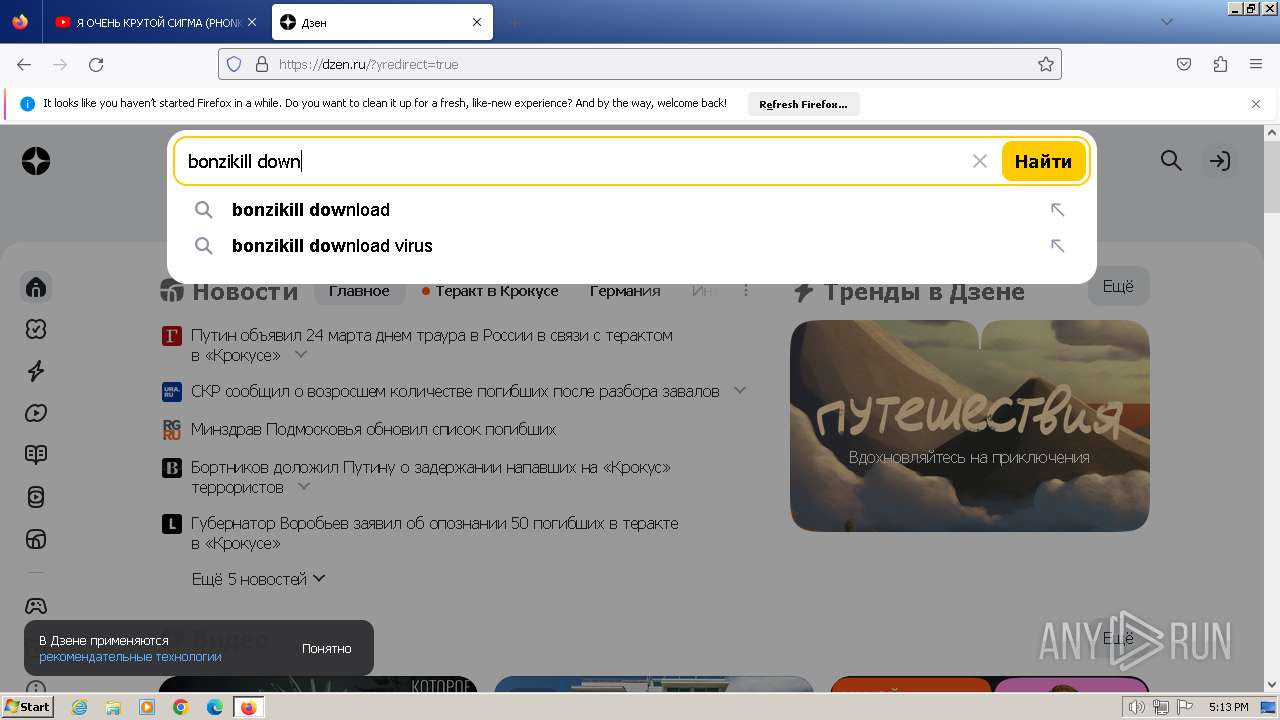Fill query with 'bonzikill download' arrow
Viewport: 1280px width, 720px height.
click(x=1057, y=210)
